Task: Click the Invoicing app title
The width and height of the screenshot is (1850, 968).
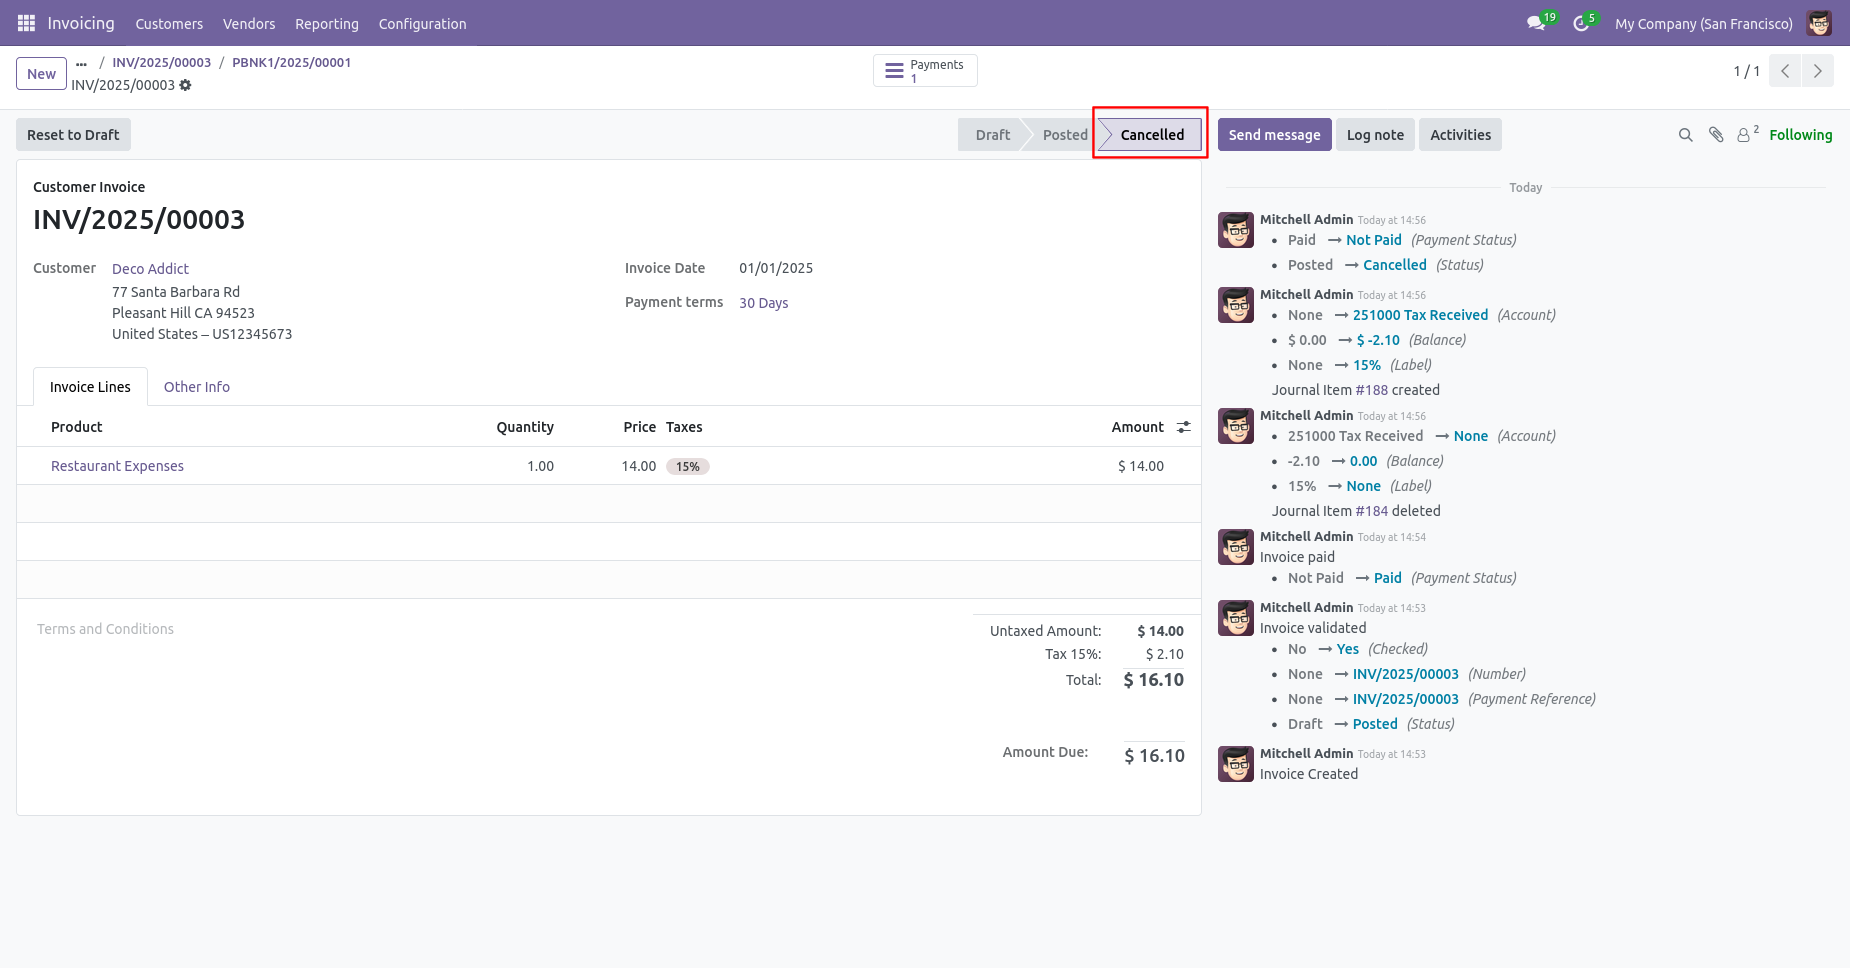Action: coord(81,23)
